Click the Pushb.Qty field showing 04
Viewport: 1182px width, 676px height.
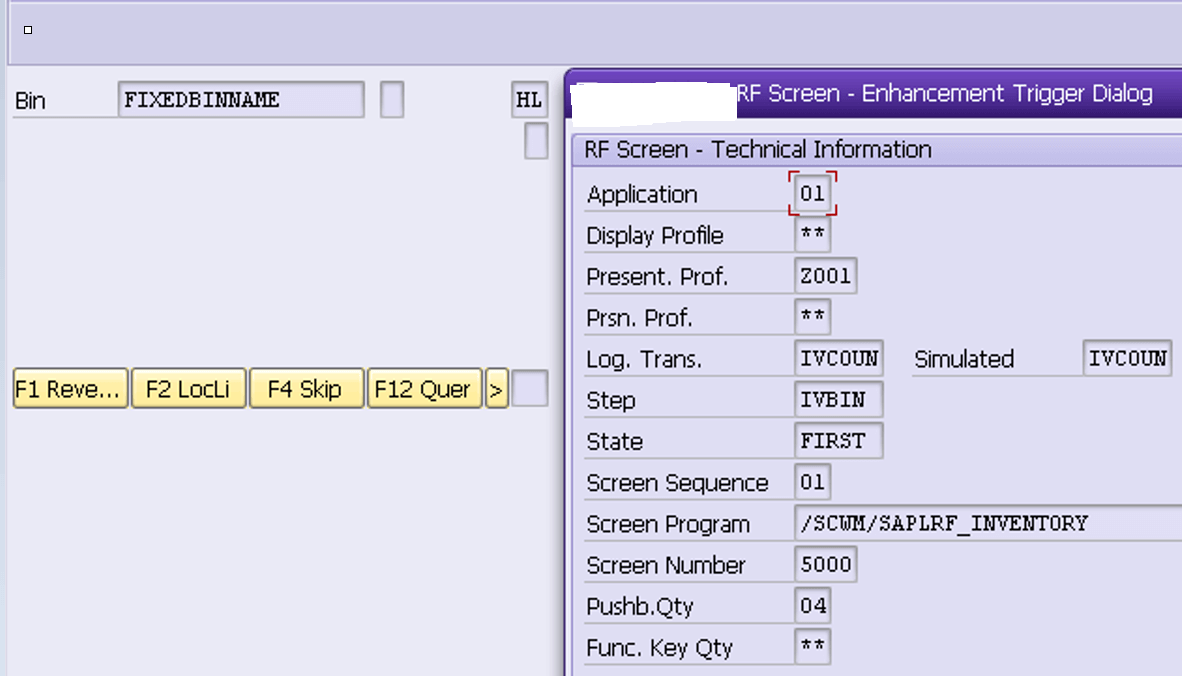coord(812,605)
